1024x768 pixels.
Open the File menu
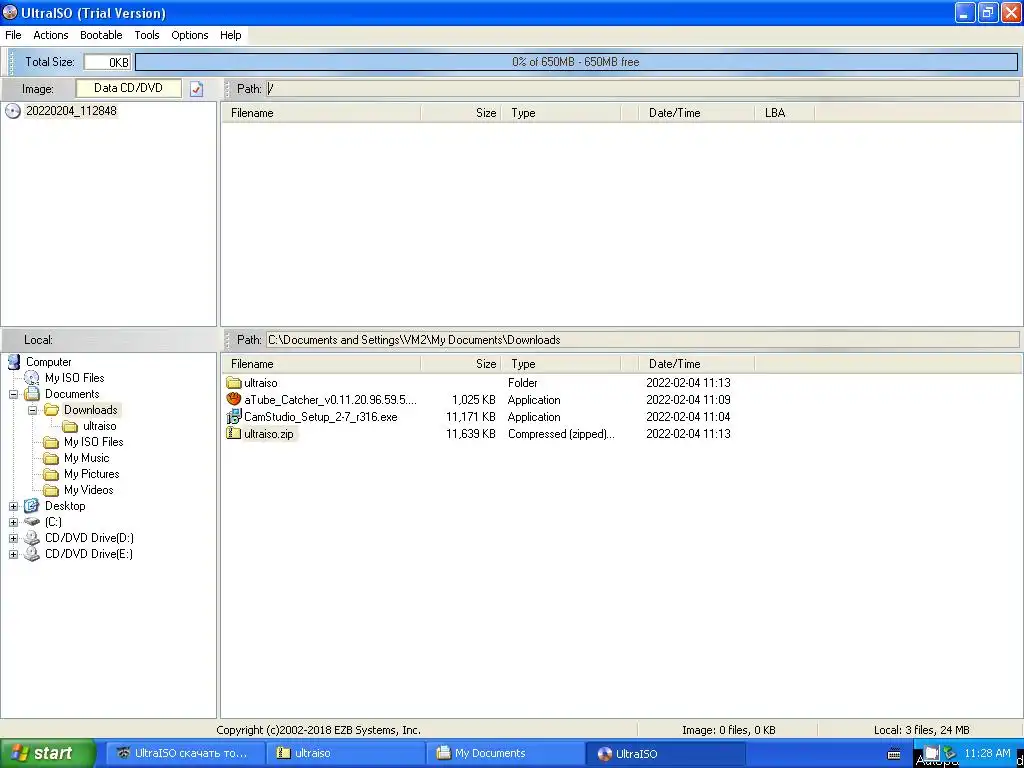[x=13, y=35]
